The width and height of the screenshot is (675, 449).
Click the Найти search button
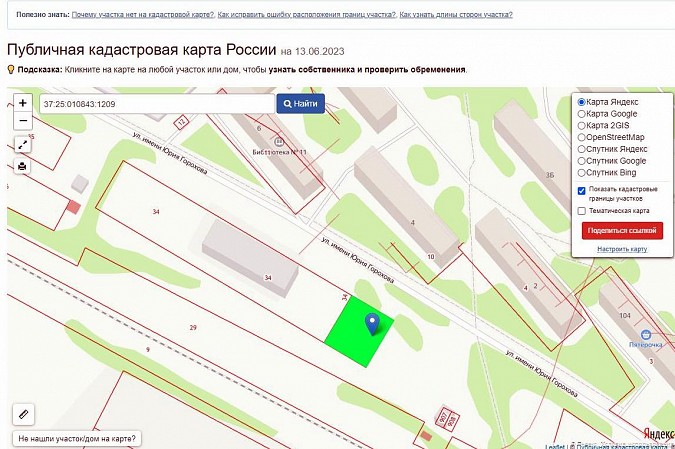pyautogui.click(x=300, y=104)
